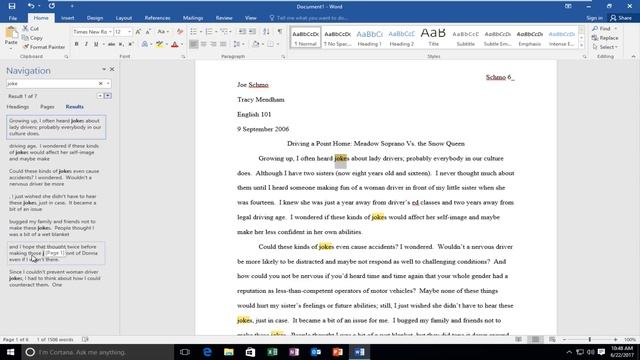
Task: Decrease paragraph indent
Action: [242, 31]
